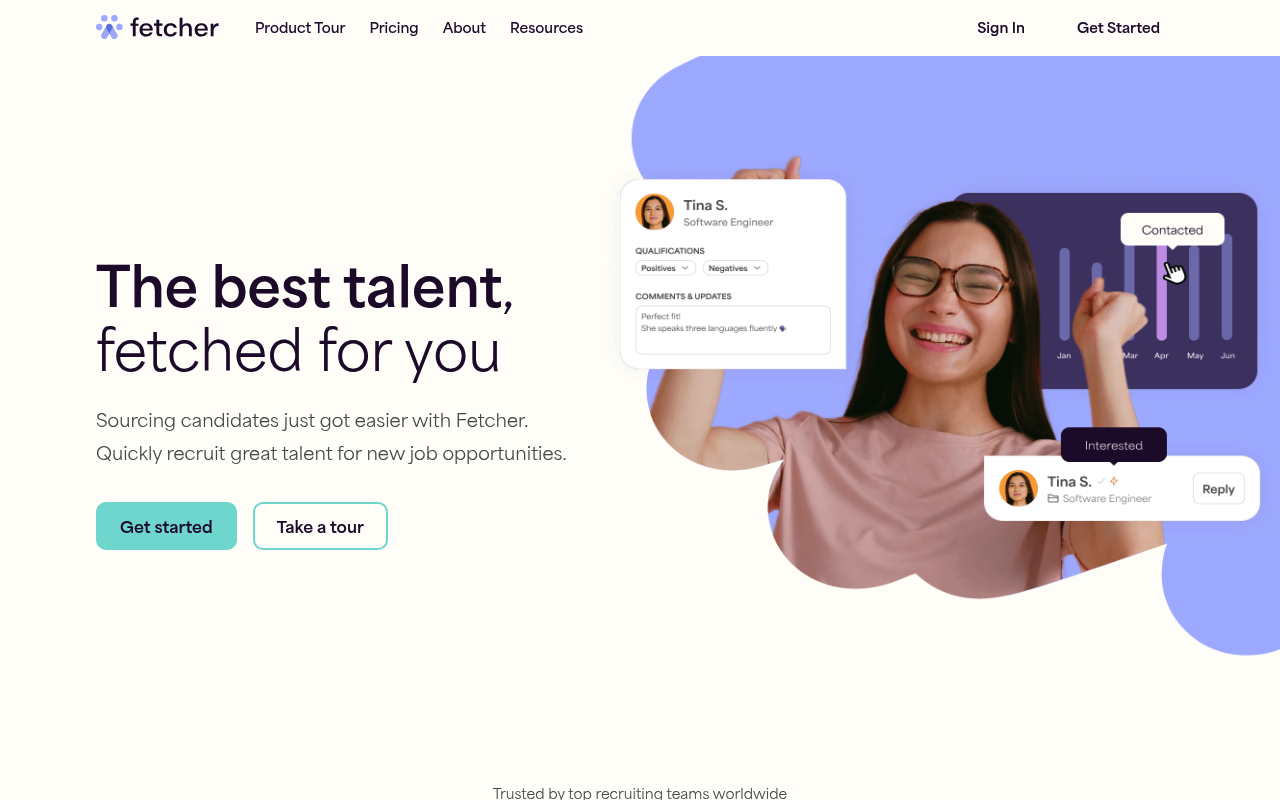Click the Reply button on Tina's card
The height and width of the screenshot is (800, 1280).
click(x=1218, y=489)
